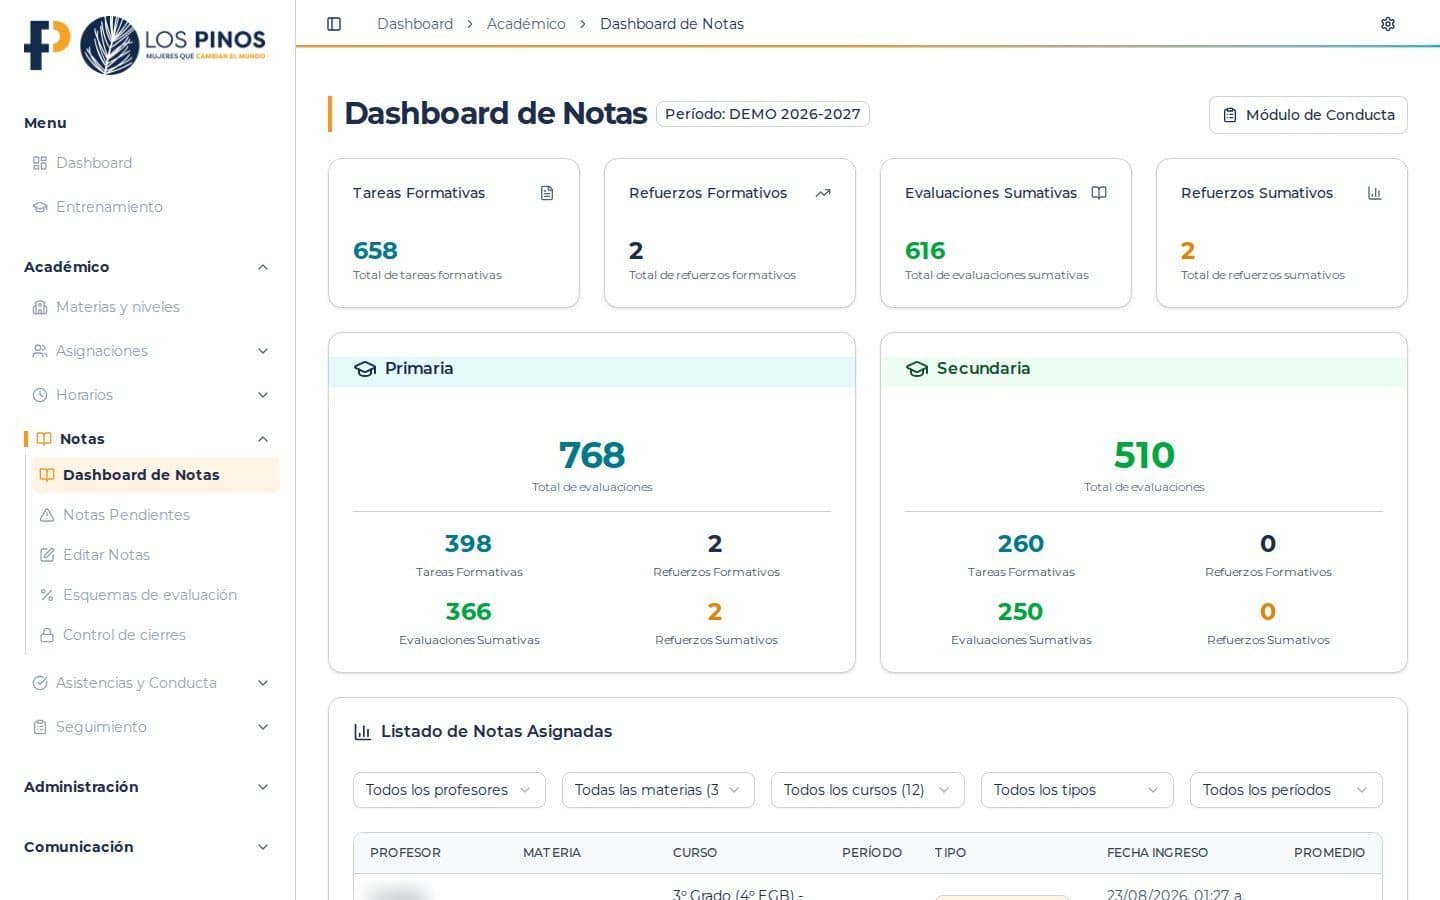
Task: Click the MATERIA column header
Action: click(552, 853)
